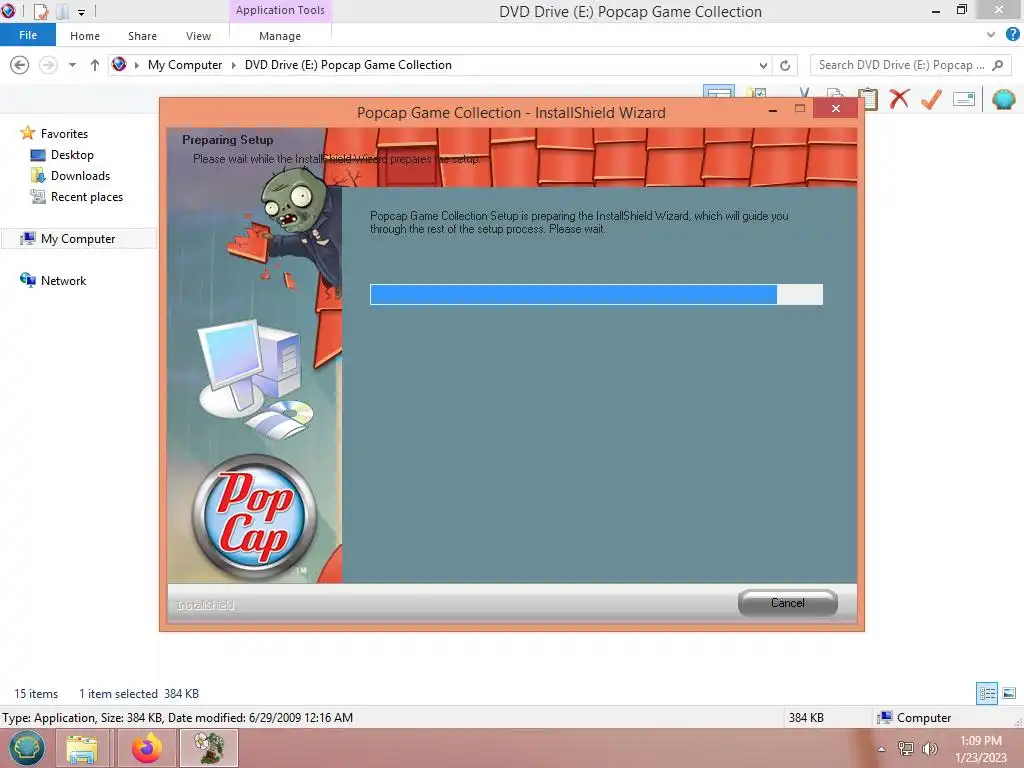Select Desktop under Favorites
1024x768 pixels.
[x=72, y=155]
